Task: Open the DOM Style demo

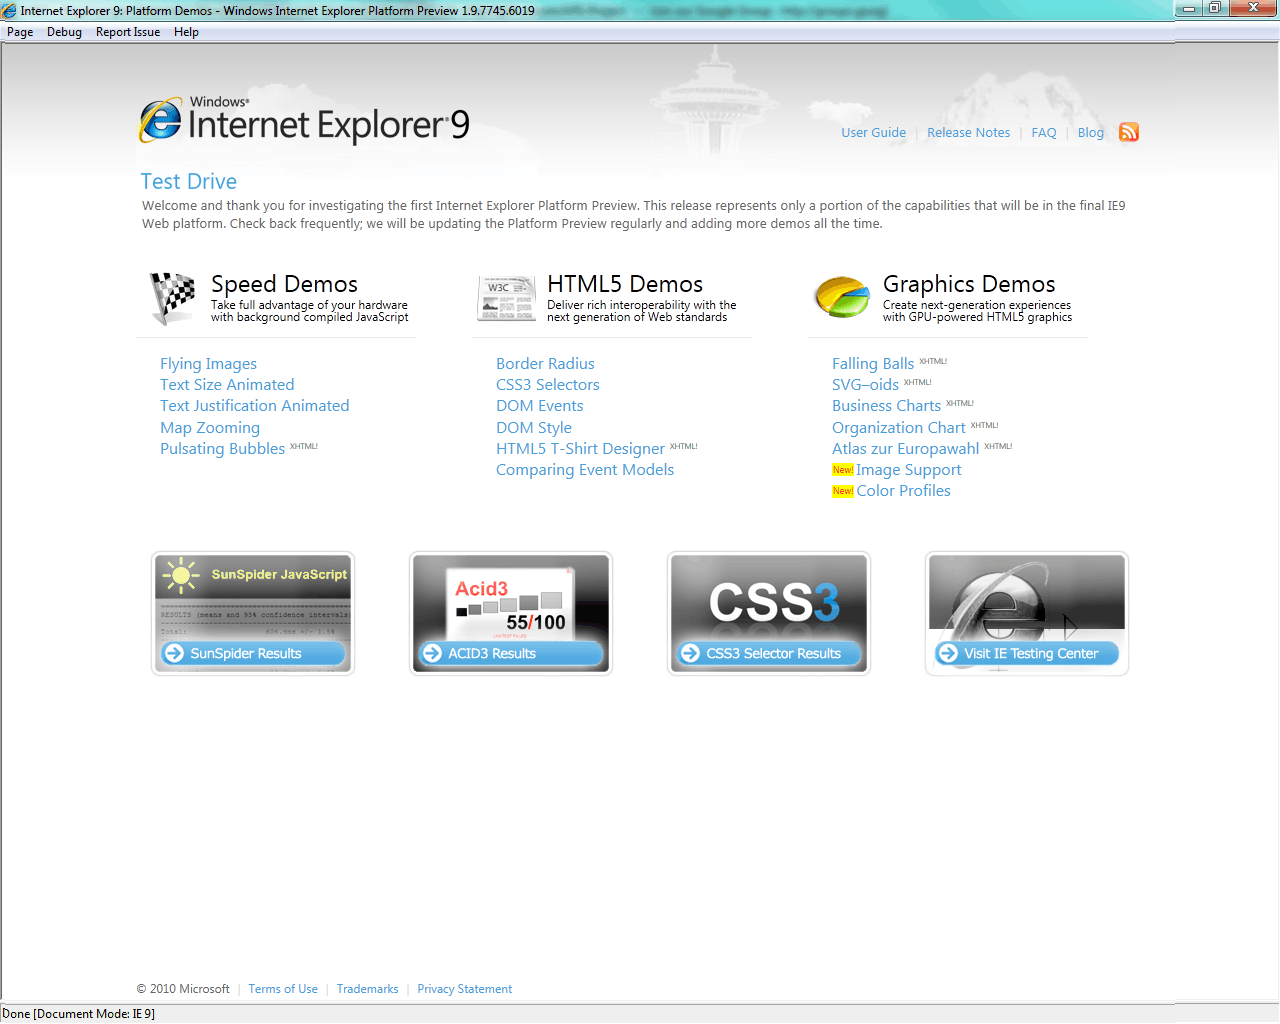Action: [x=534, y=428]
